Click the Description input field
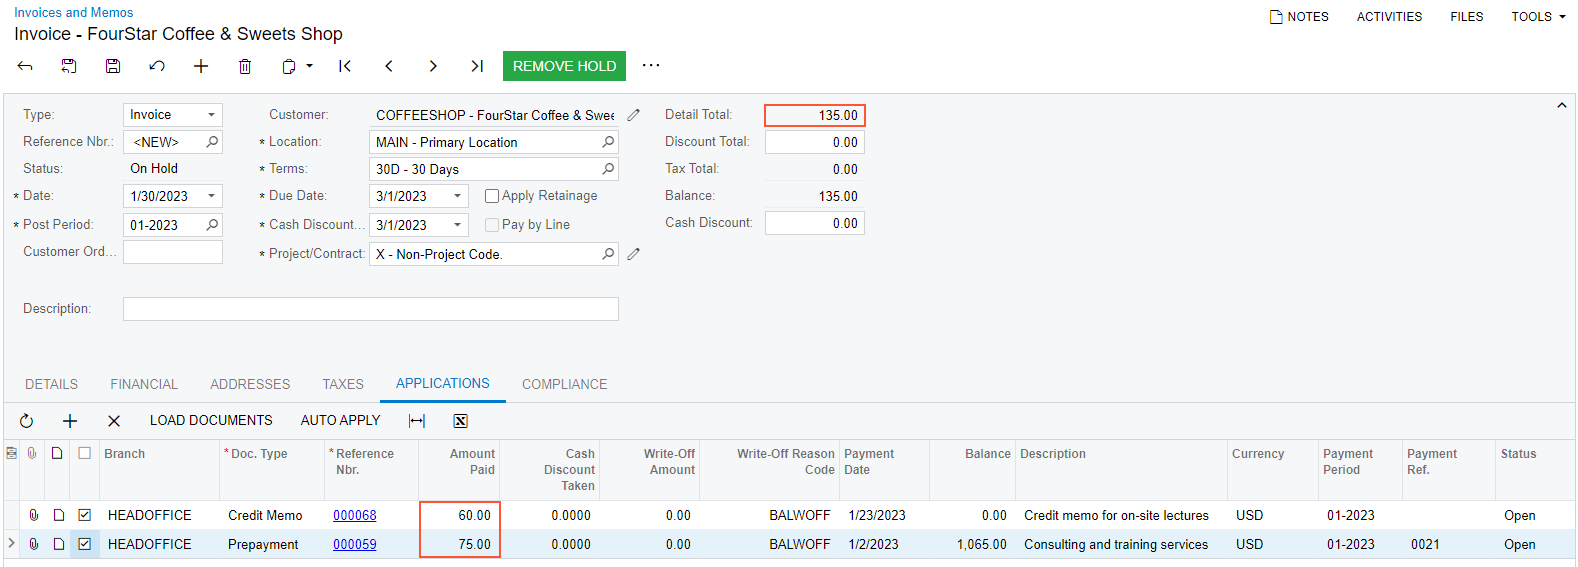 [x=370, y=309]
